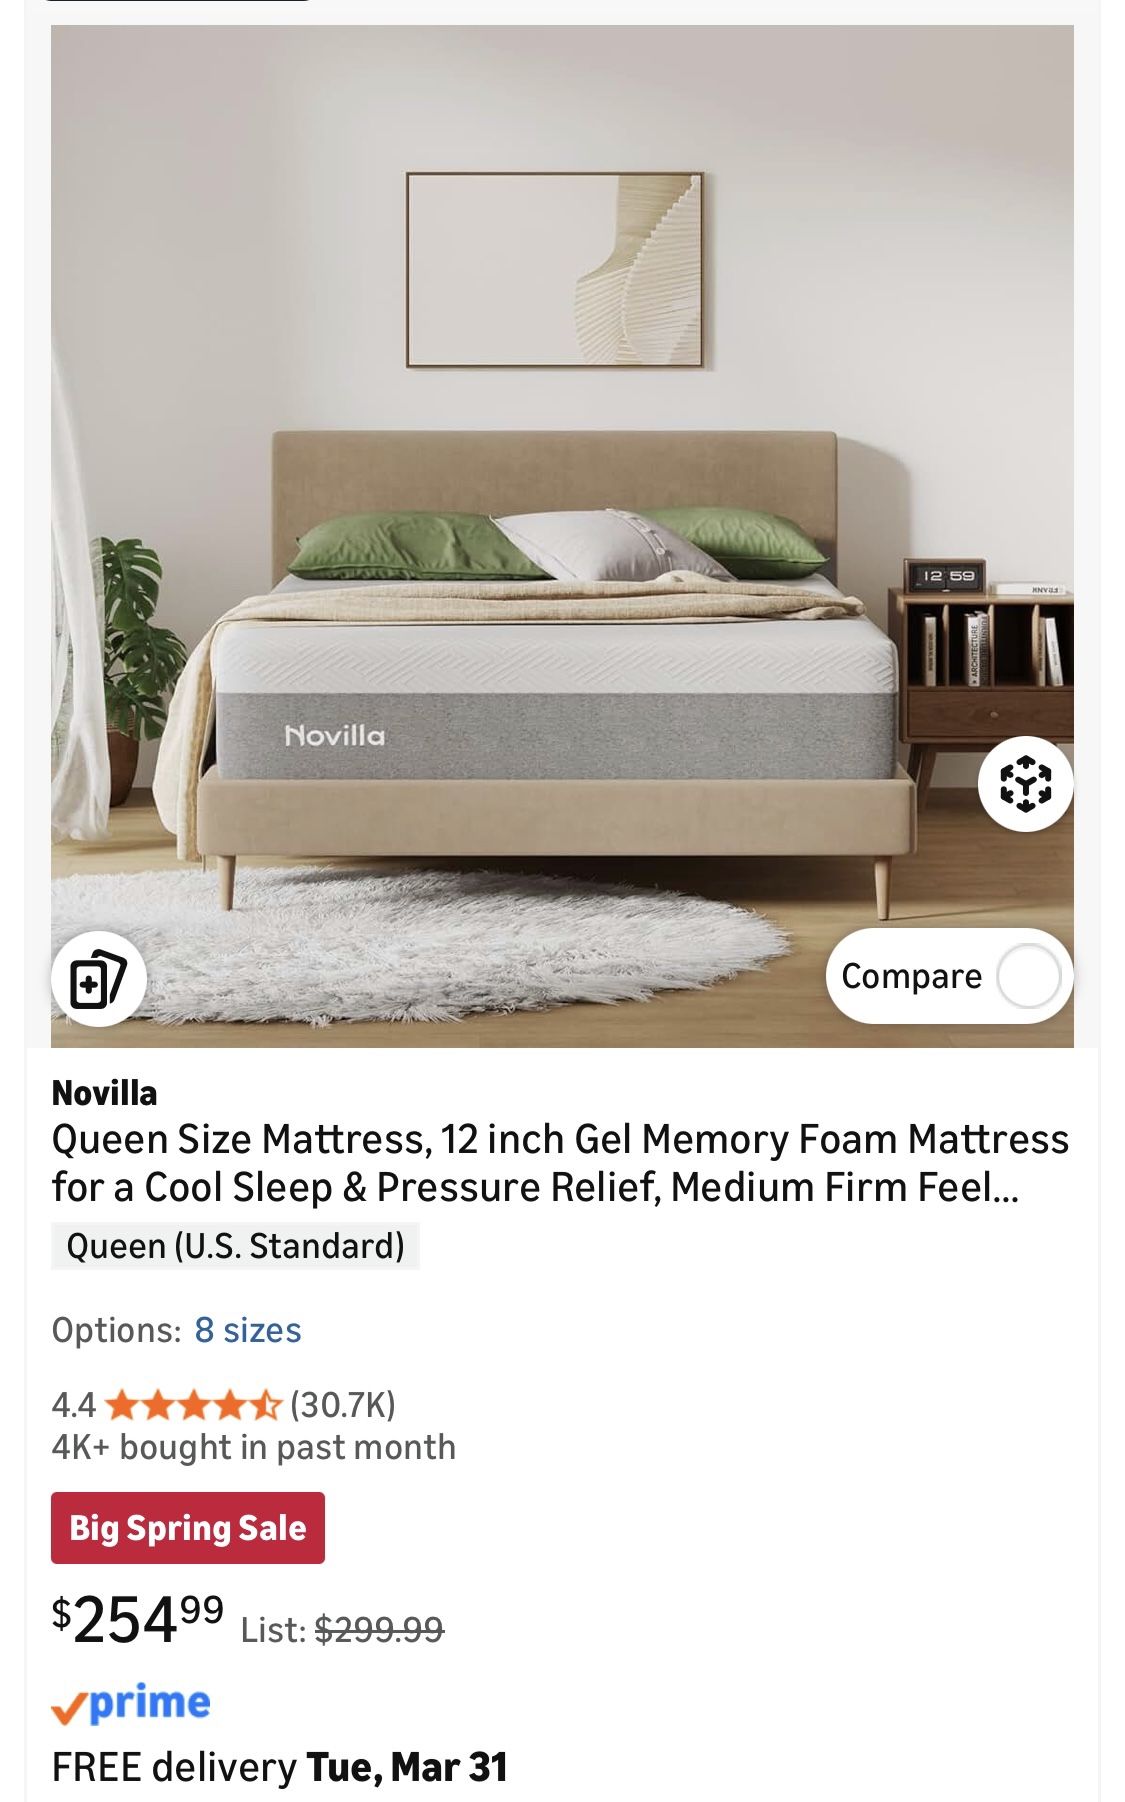Tap the cards-with-plus icon on the image
Image resolution: width=1125 pixels, height=1802 pixels.
pos(99,979)
